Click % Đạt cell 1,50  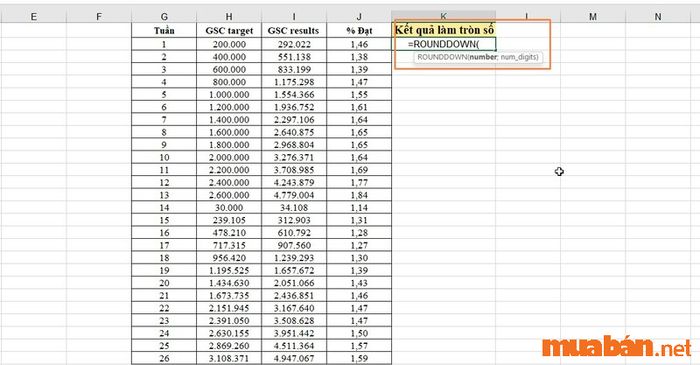(359, 333)
